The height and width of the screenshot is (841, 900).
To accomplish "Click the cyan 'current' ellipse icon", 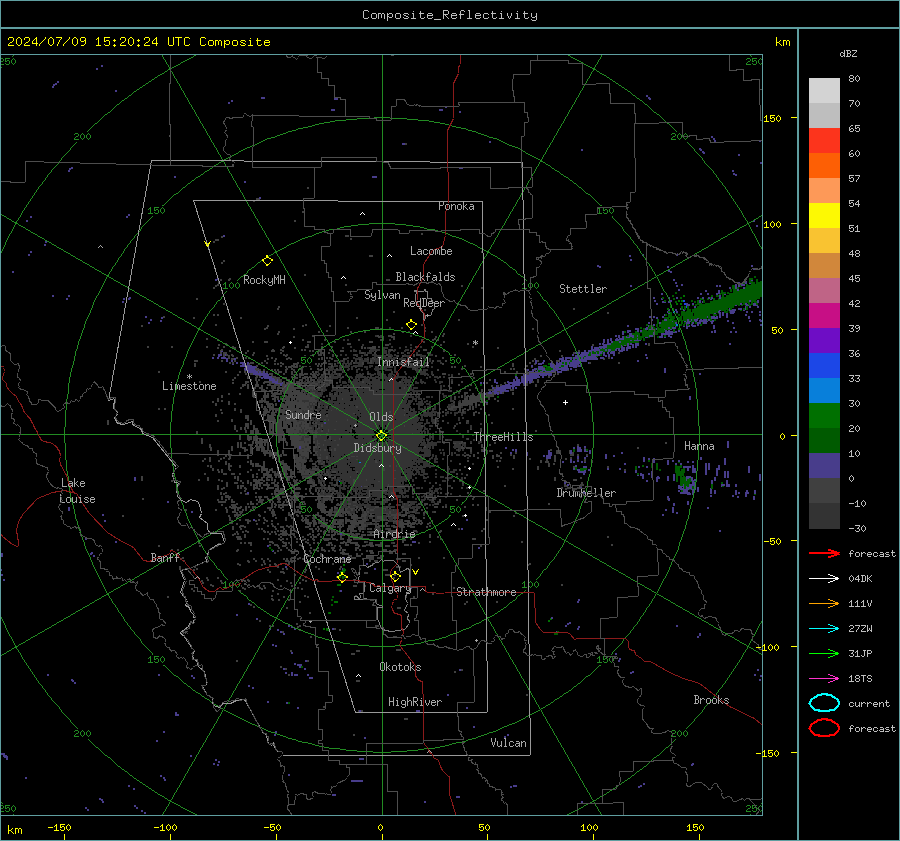I will (824, 703).
